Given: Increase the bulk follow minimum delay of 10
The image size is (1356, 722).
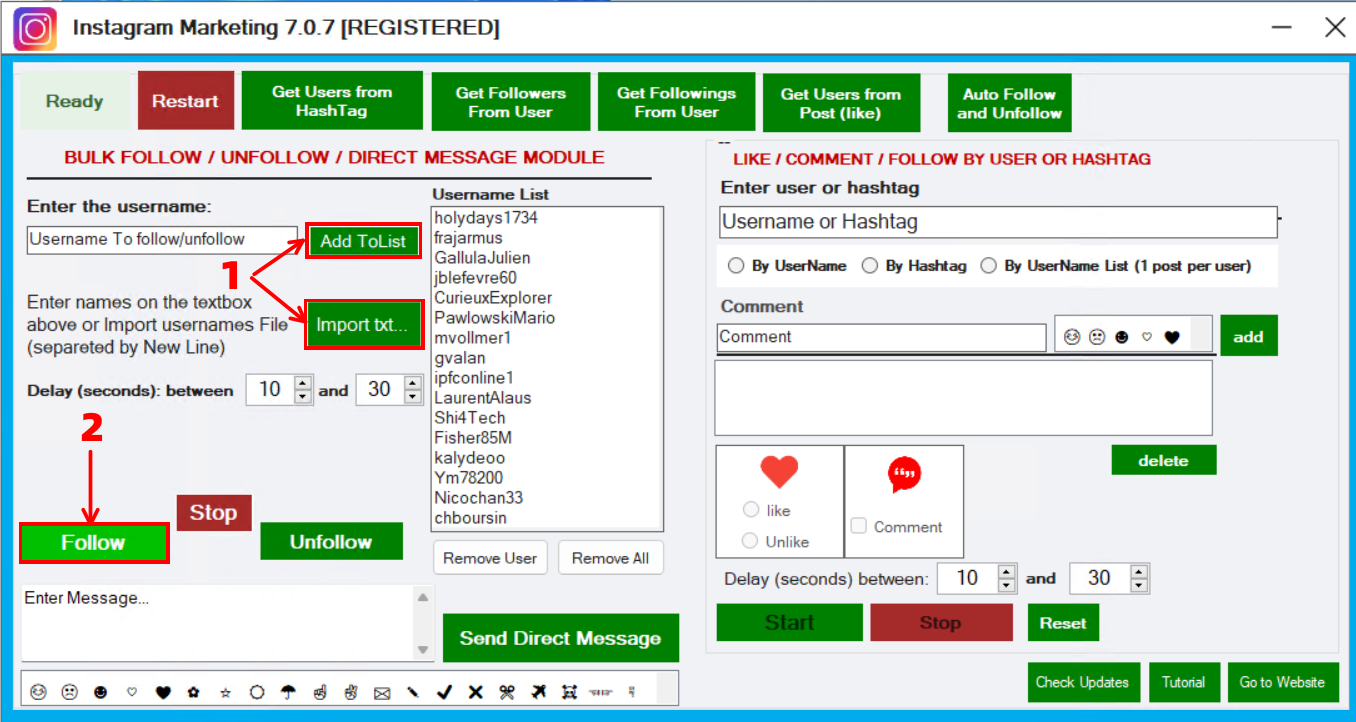Looking at the screenshot, I should point(304,384).
